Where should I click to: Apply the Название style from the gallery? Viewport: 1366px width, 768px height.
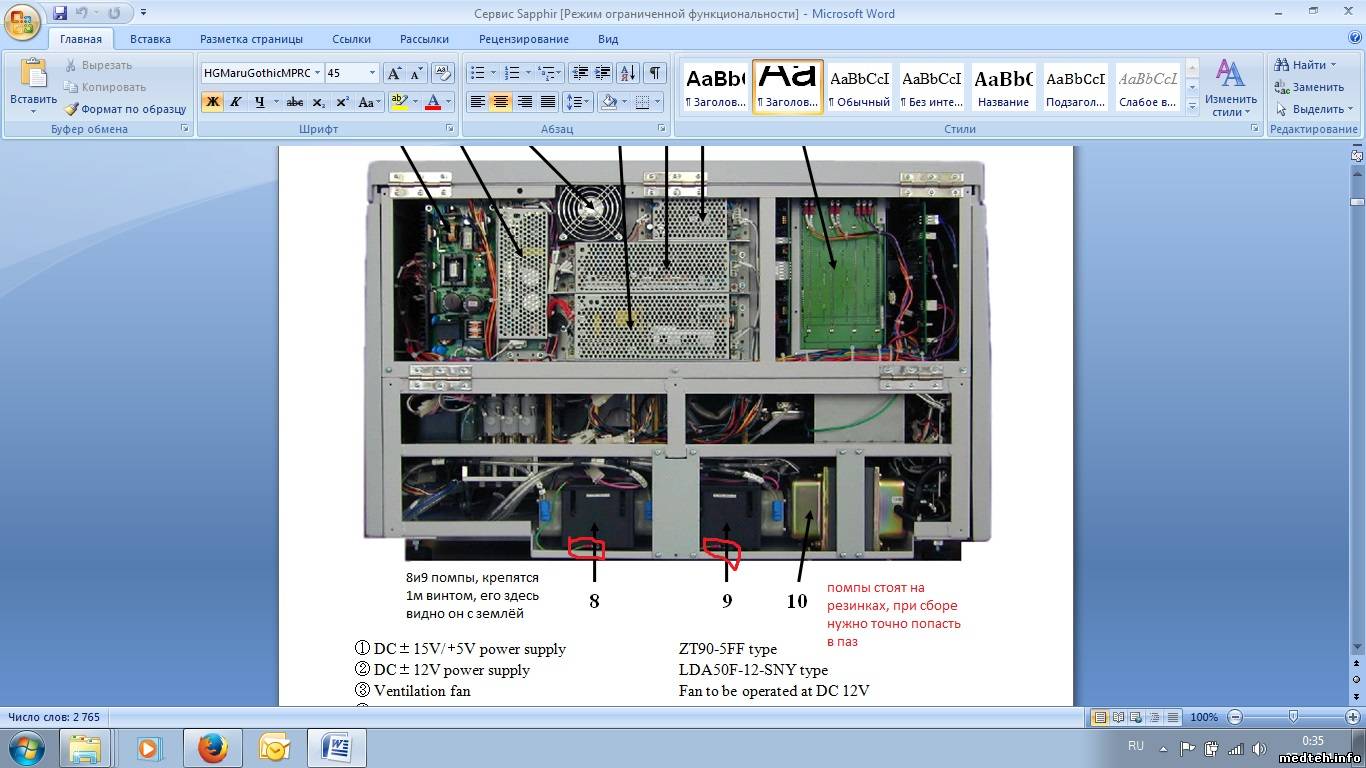click(x=1003, y=87)
